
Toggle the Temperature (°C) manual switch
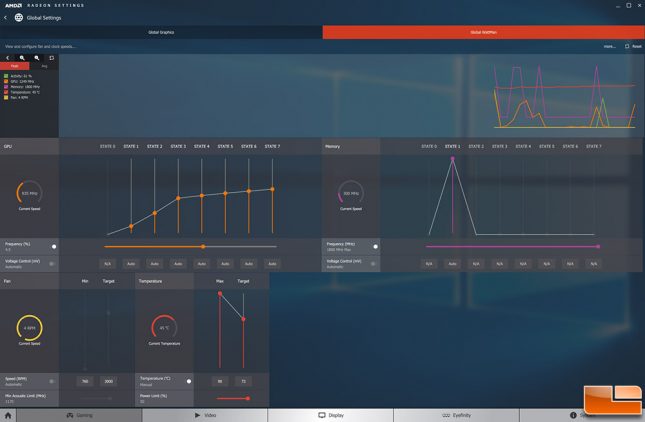click(189, 381)
